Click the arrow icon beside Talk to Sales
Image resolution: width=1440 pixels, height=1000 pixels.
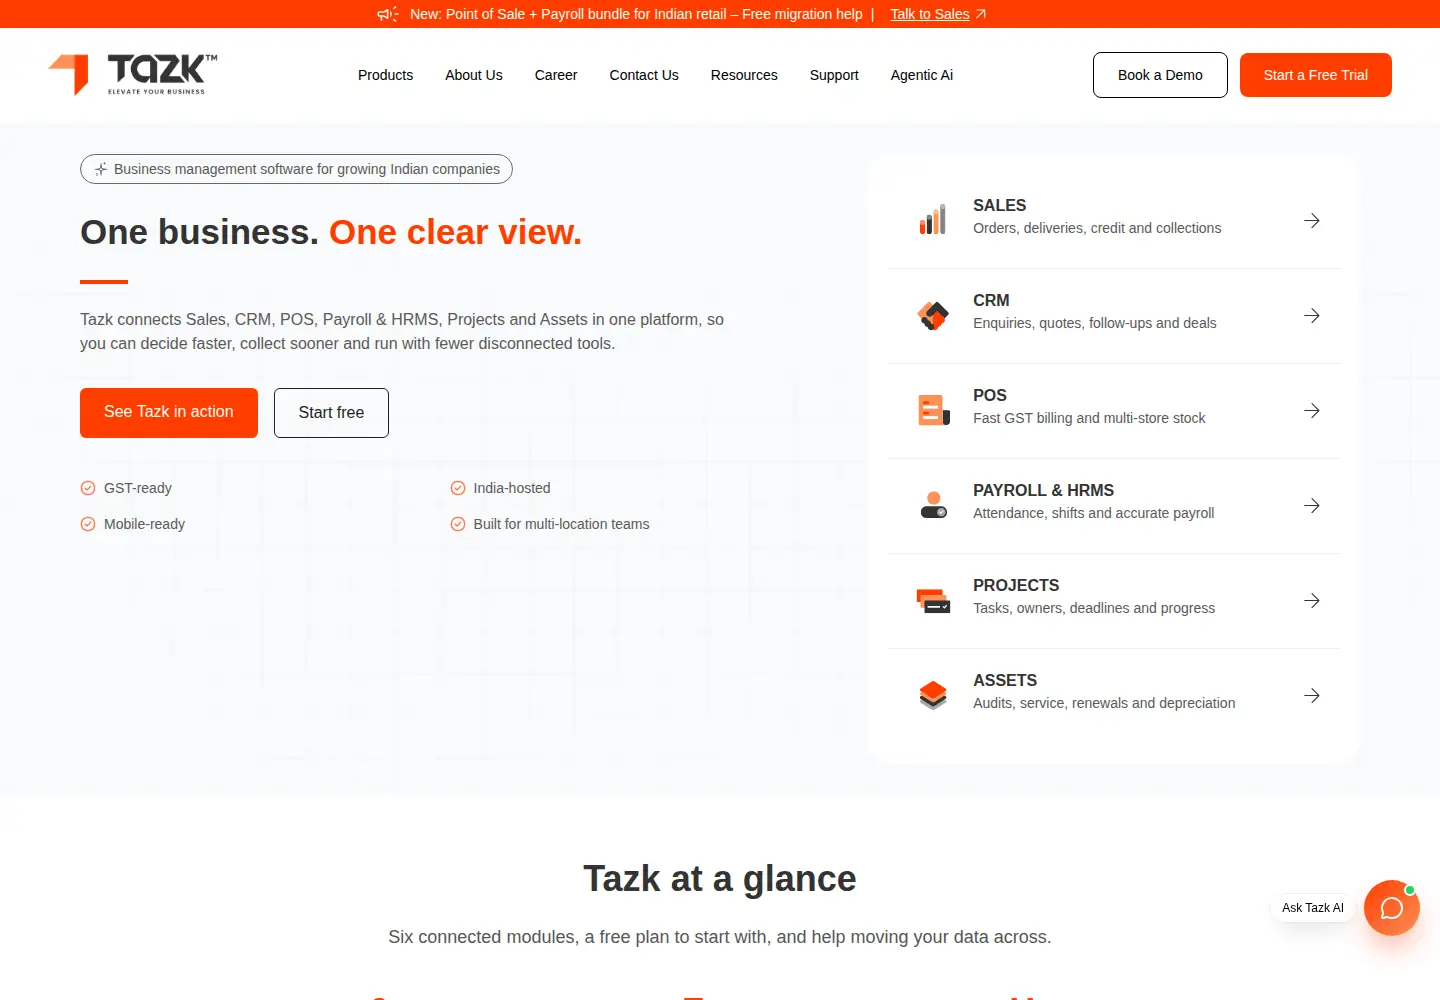981,14
